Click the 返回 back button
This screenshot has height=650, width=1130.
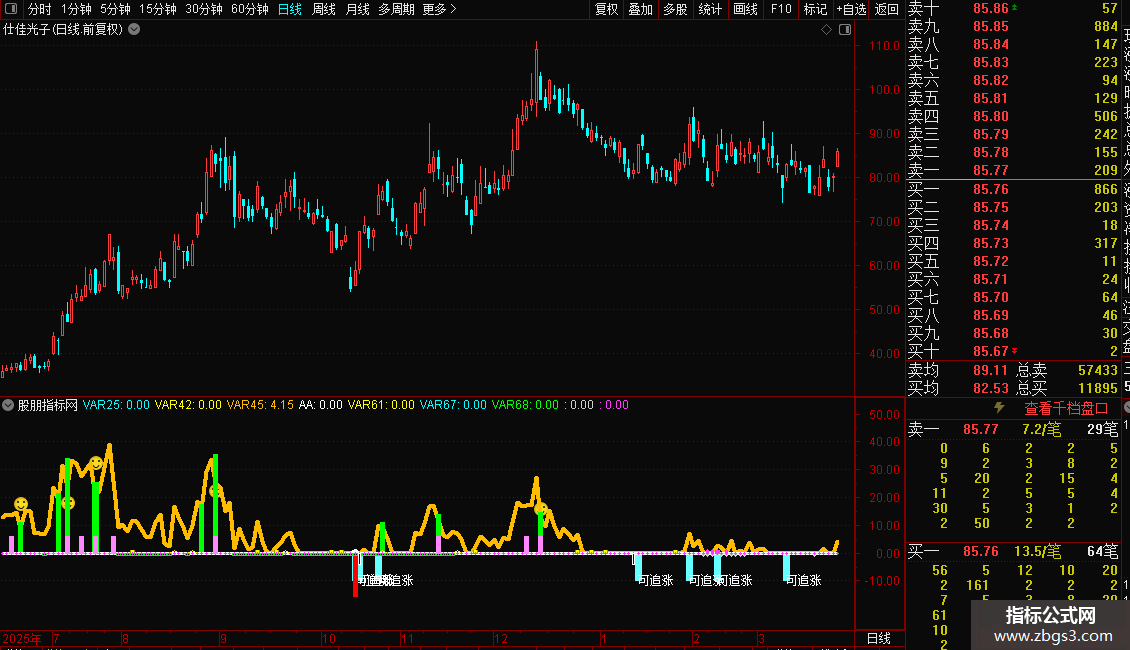pos(886,9)
